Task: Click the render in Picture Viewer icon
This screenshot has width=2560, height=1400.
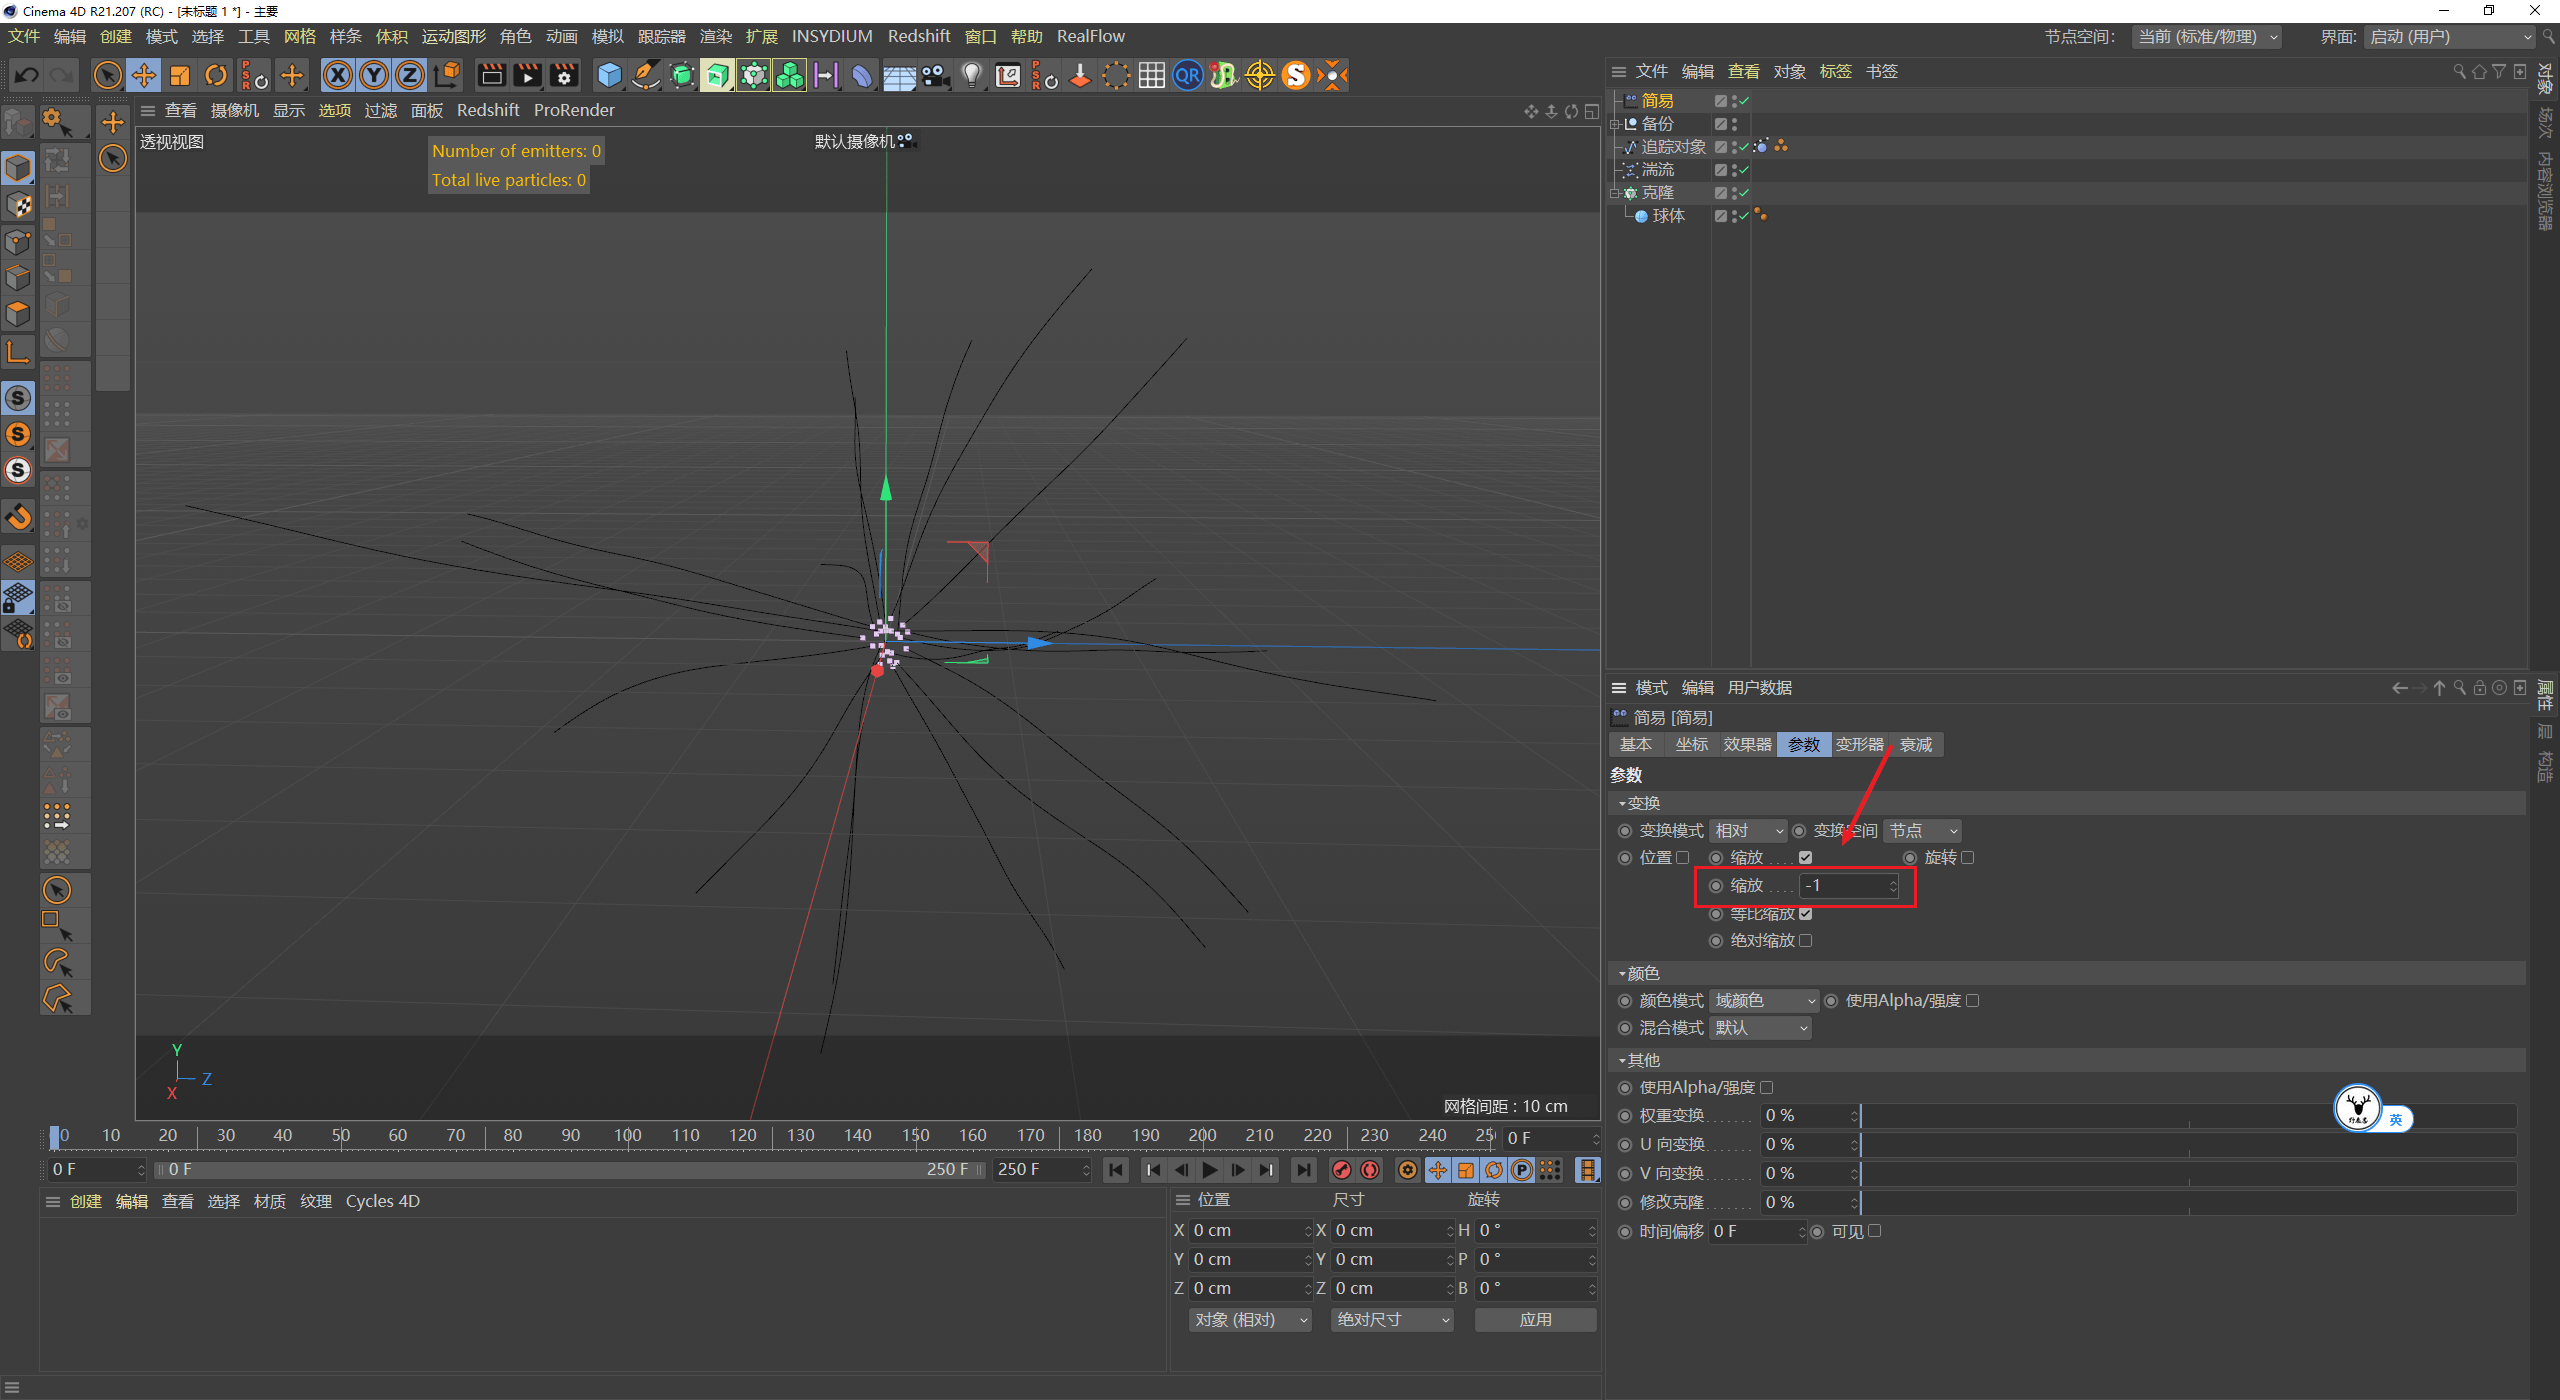Action: (527, 75)
